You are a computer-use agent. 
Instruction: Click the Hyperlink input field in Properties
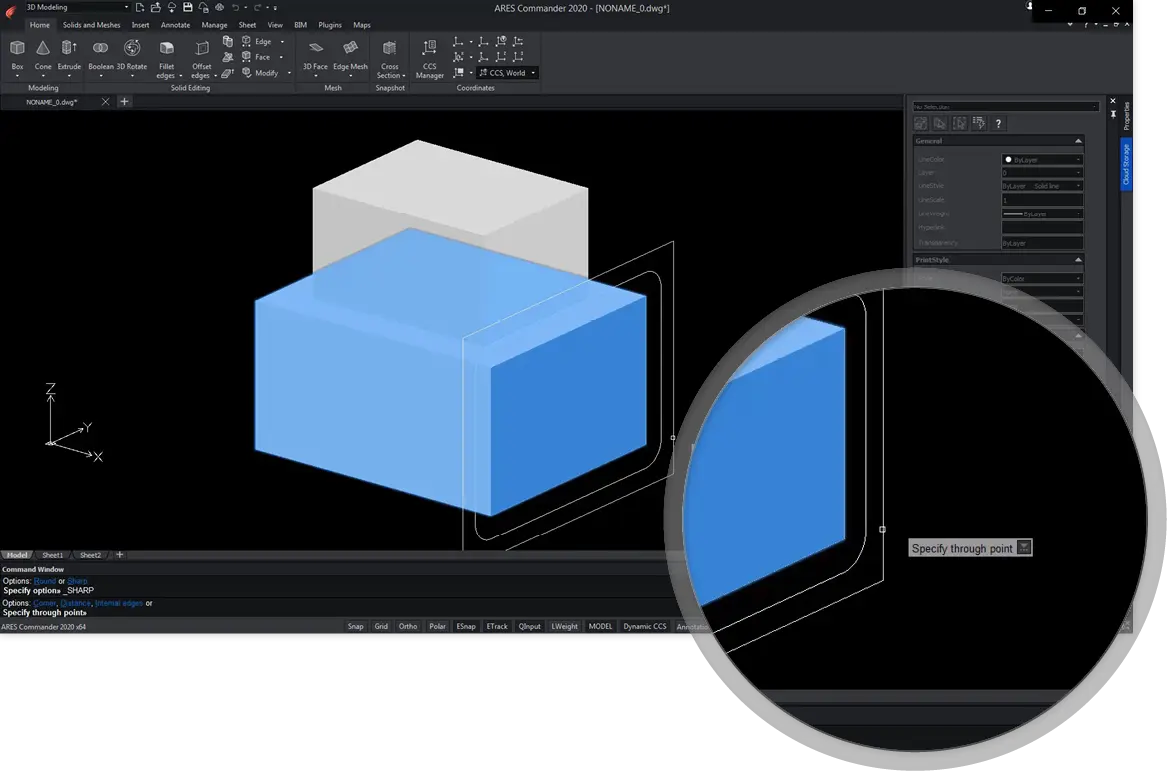[x=1042, y=228]
